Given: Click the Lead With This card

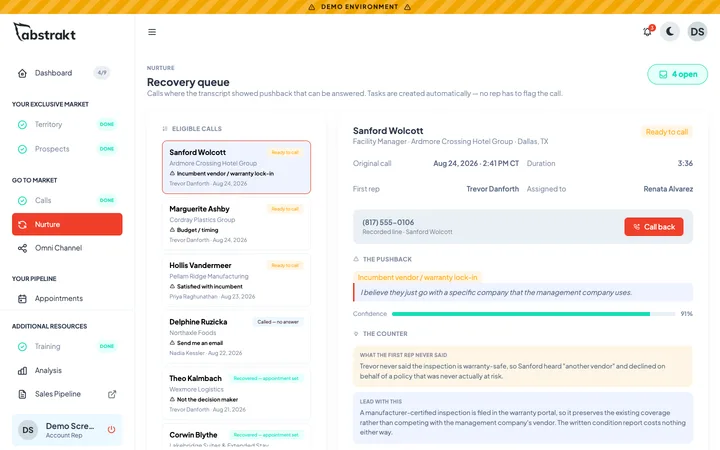Looking at the screenshot, I should pyautogui.click(x=523, y=418).
